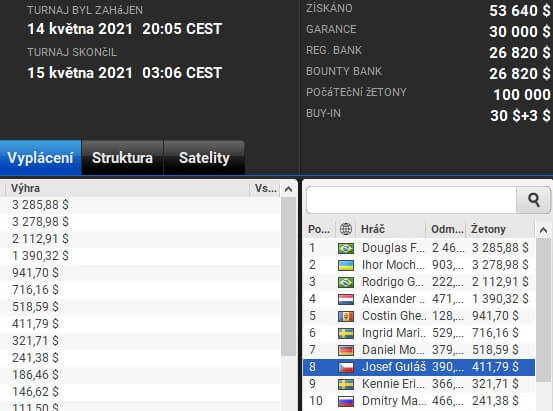553x411 pixels.
Task: Click payout 241,38 $ in Výhra list
Action: pyautogui.click(x=35, y=358)
